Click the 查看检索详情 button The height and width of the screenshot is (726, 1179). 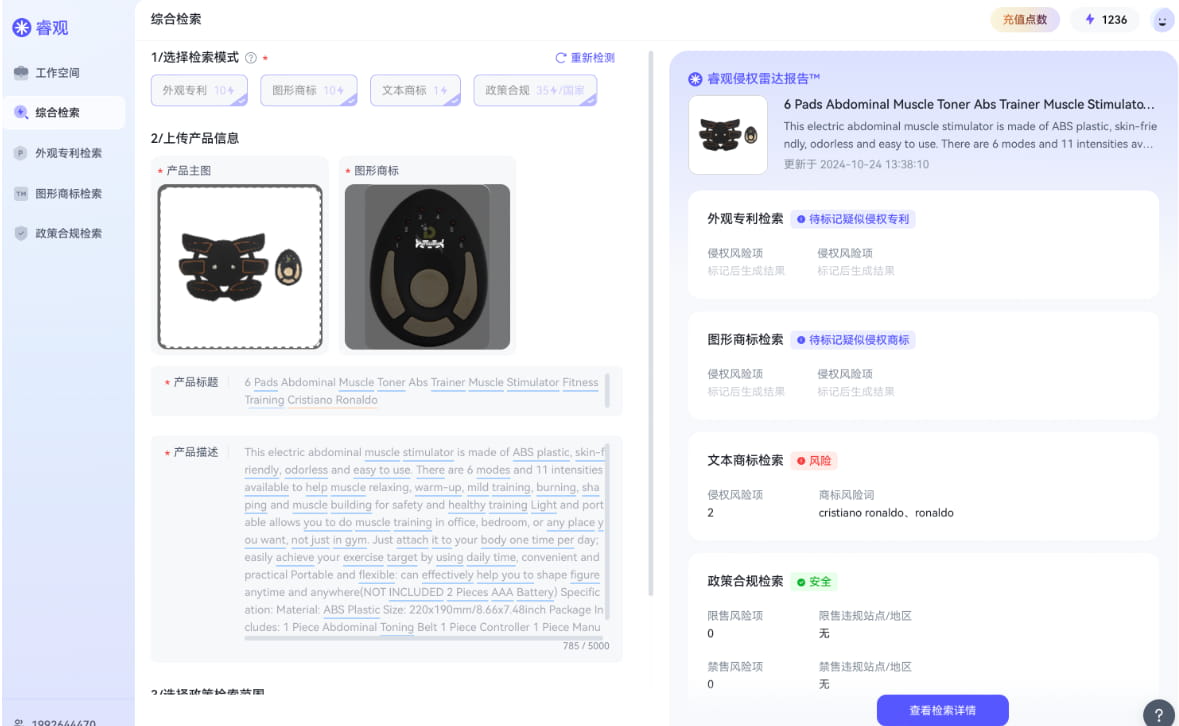click(x=943, y=709)
